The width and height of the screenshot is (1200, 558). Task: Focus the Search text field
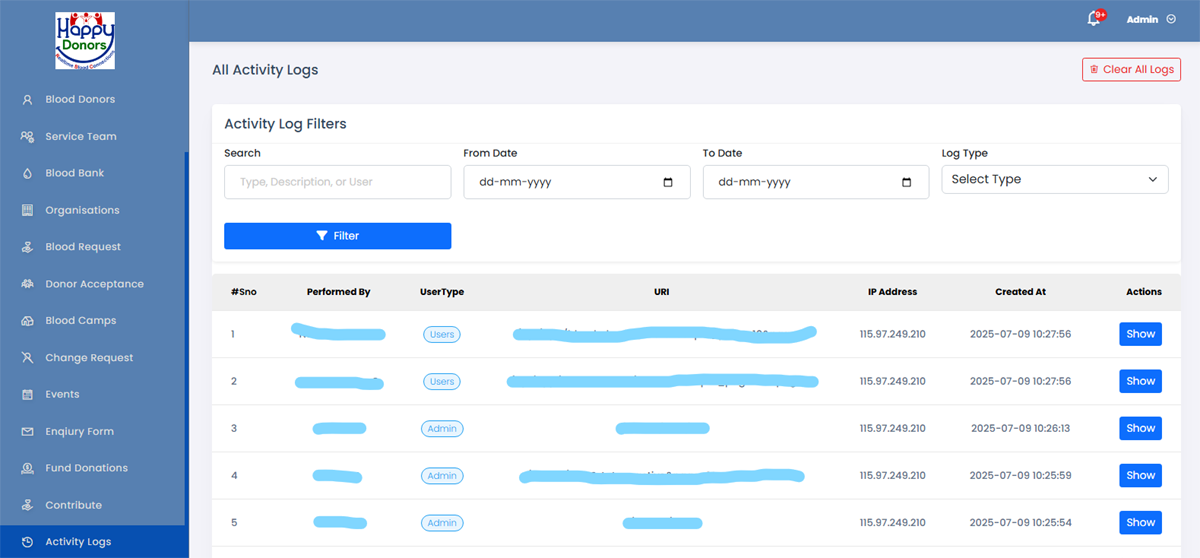point(337,183)
